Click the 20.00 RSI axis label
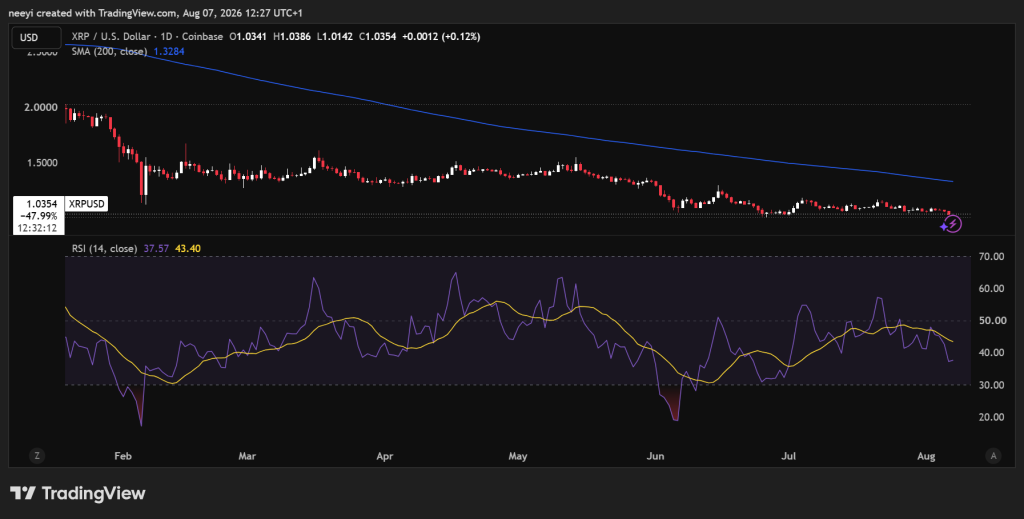The height and width of the screenshot is (519, 1024). [991, 417]
